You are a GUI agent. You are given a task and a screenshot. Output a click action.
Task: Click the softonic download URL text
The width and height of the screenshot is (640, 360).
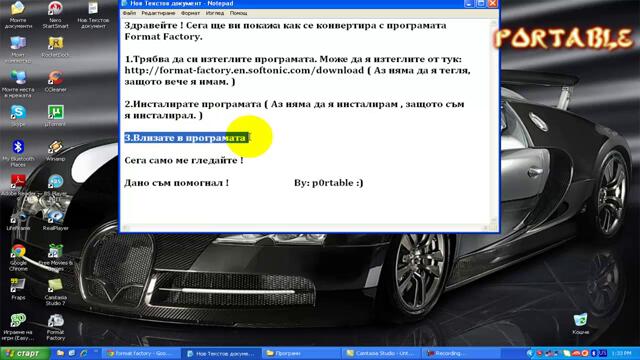244,70
